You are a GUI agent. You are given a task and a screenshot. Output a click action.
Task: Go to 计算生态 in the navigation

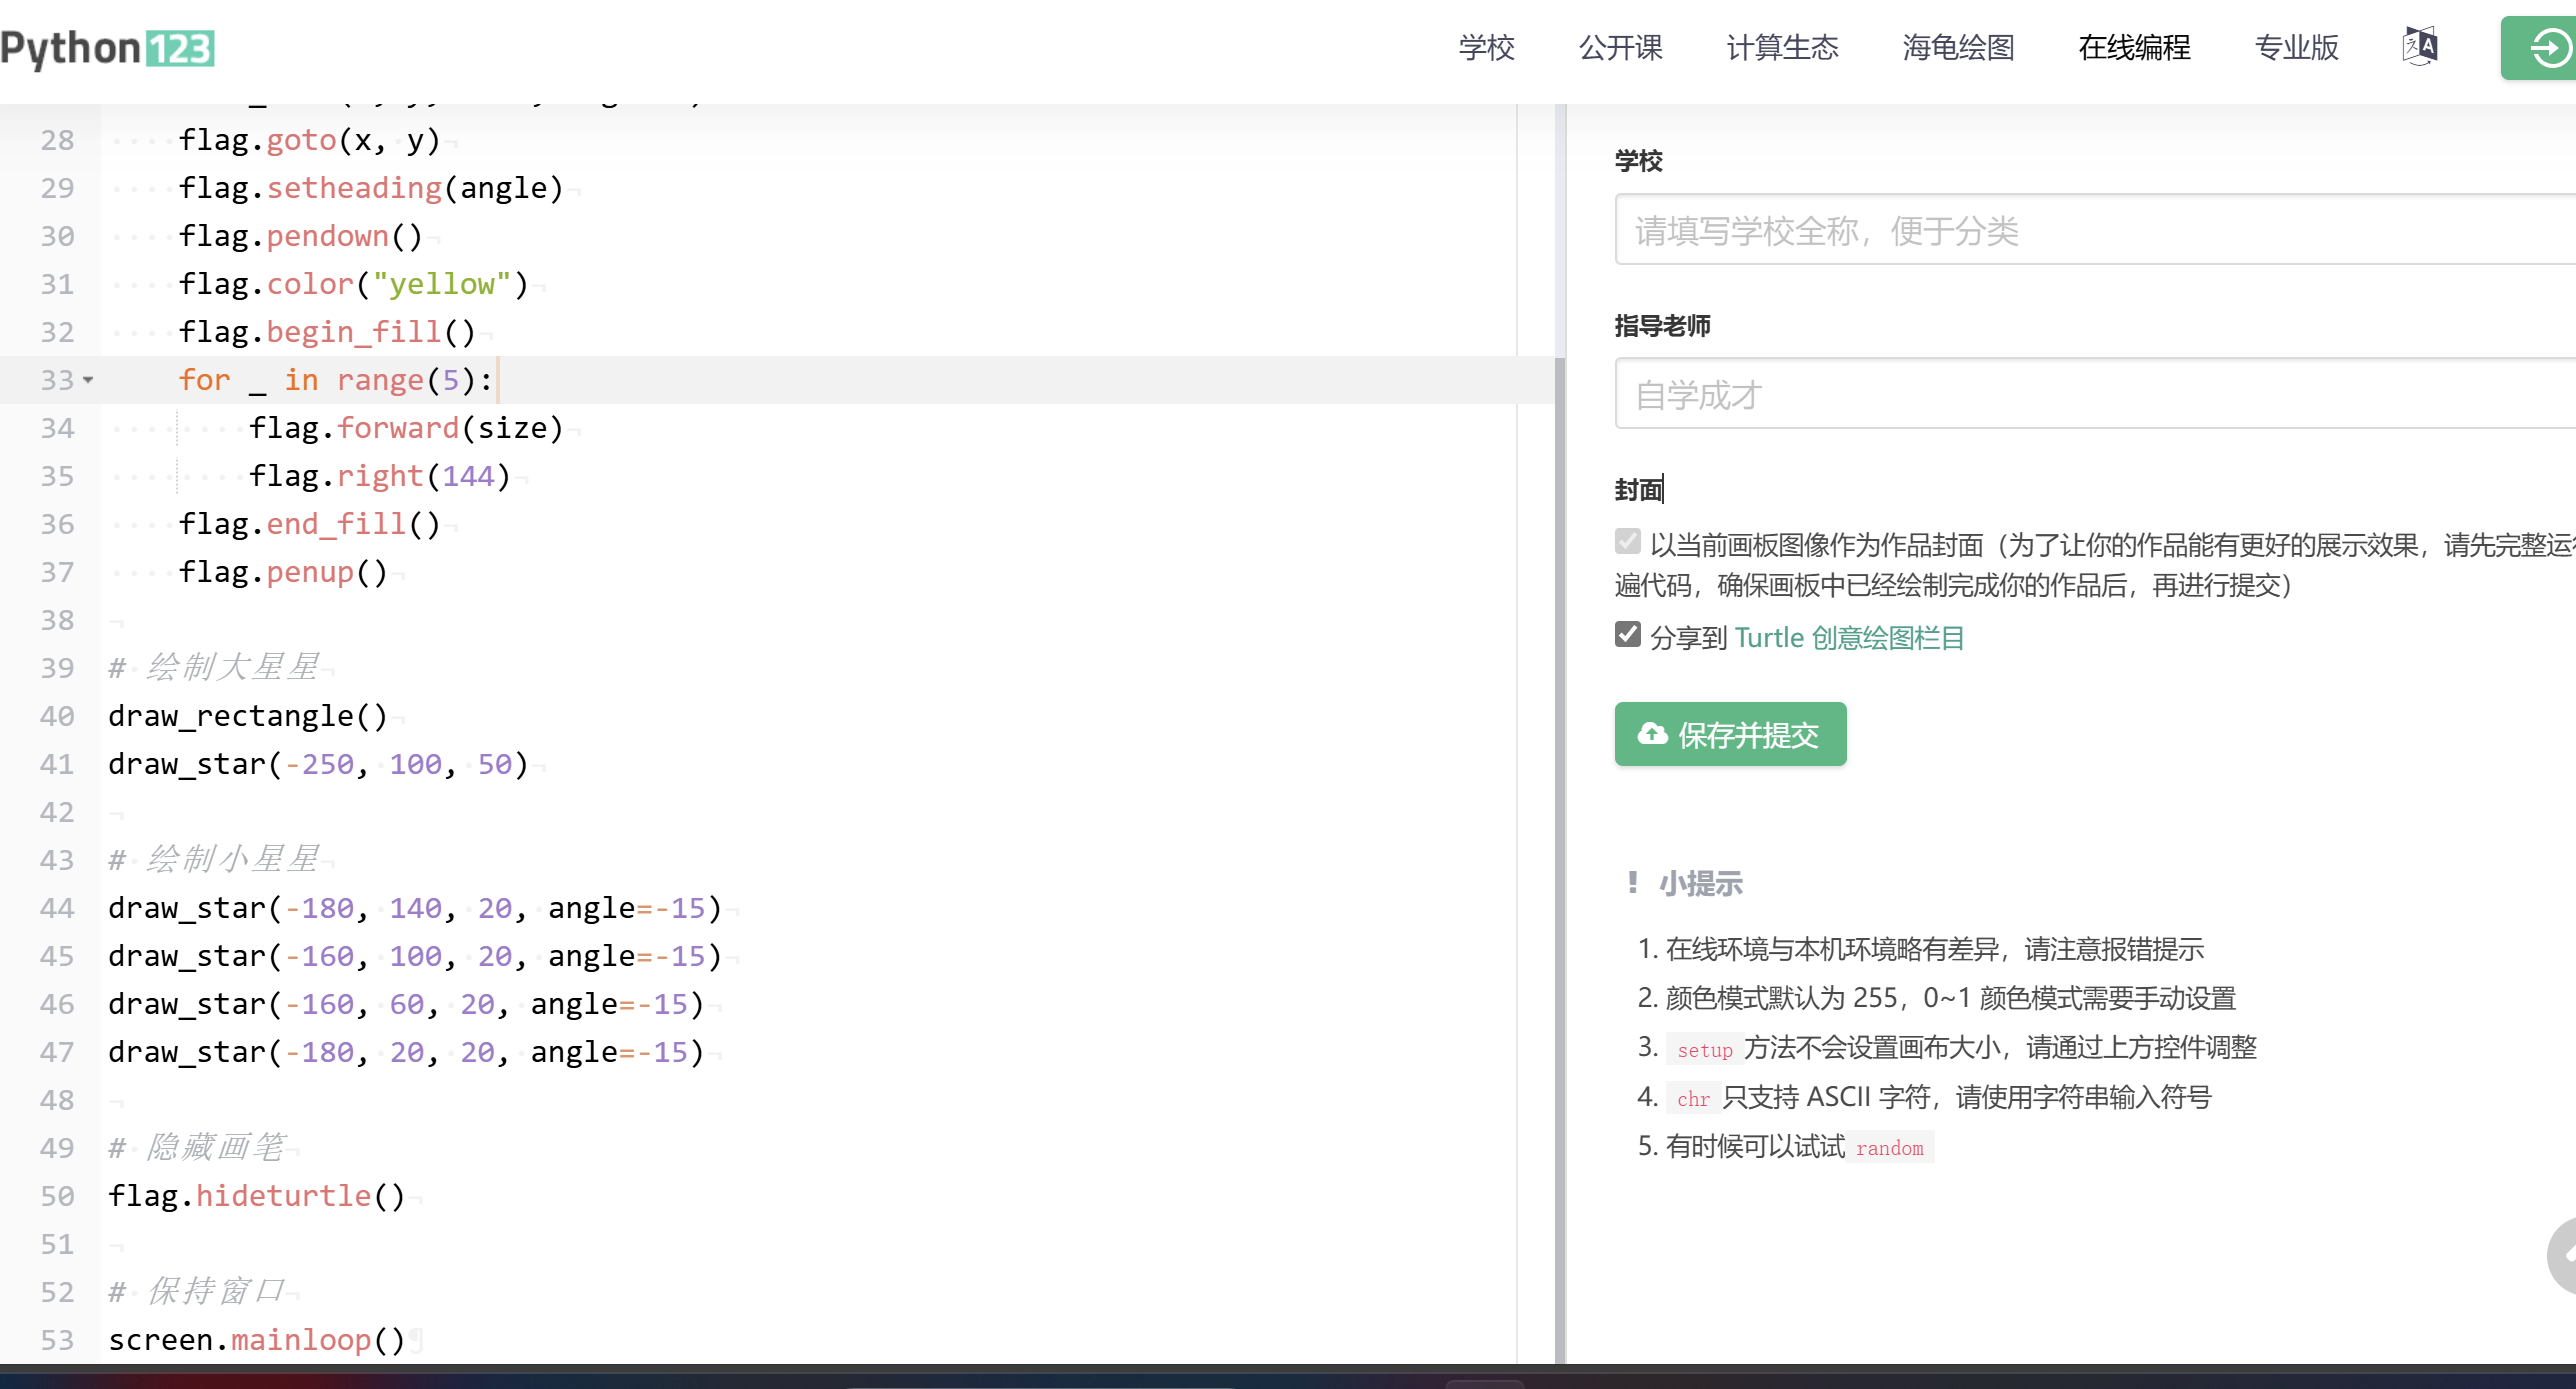1782,48
